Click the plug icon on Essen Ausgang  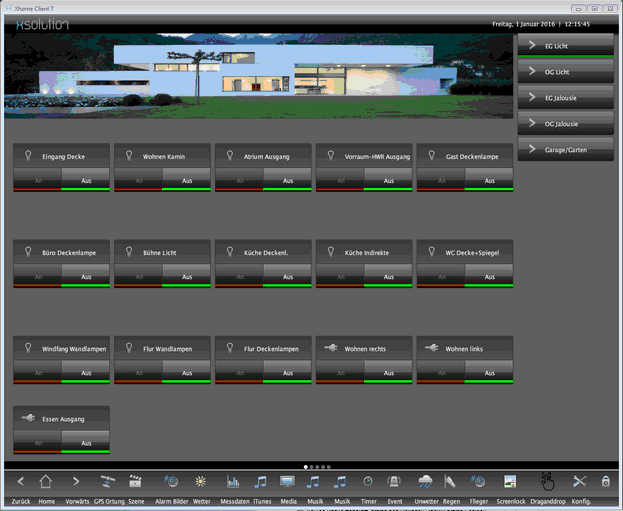28,418
